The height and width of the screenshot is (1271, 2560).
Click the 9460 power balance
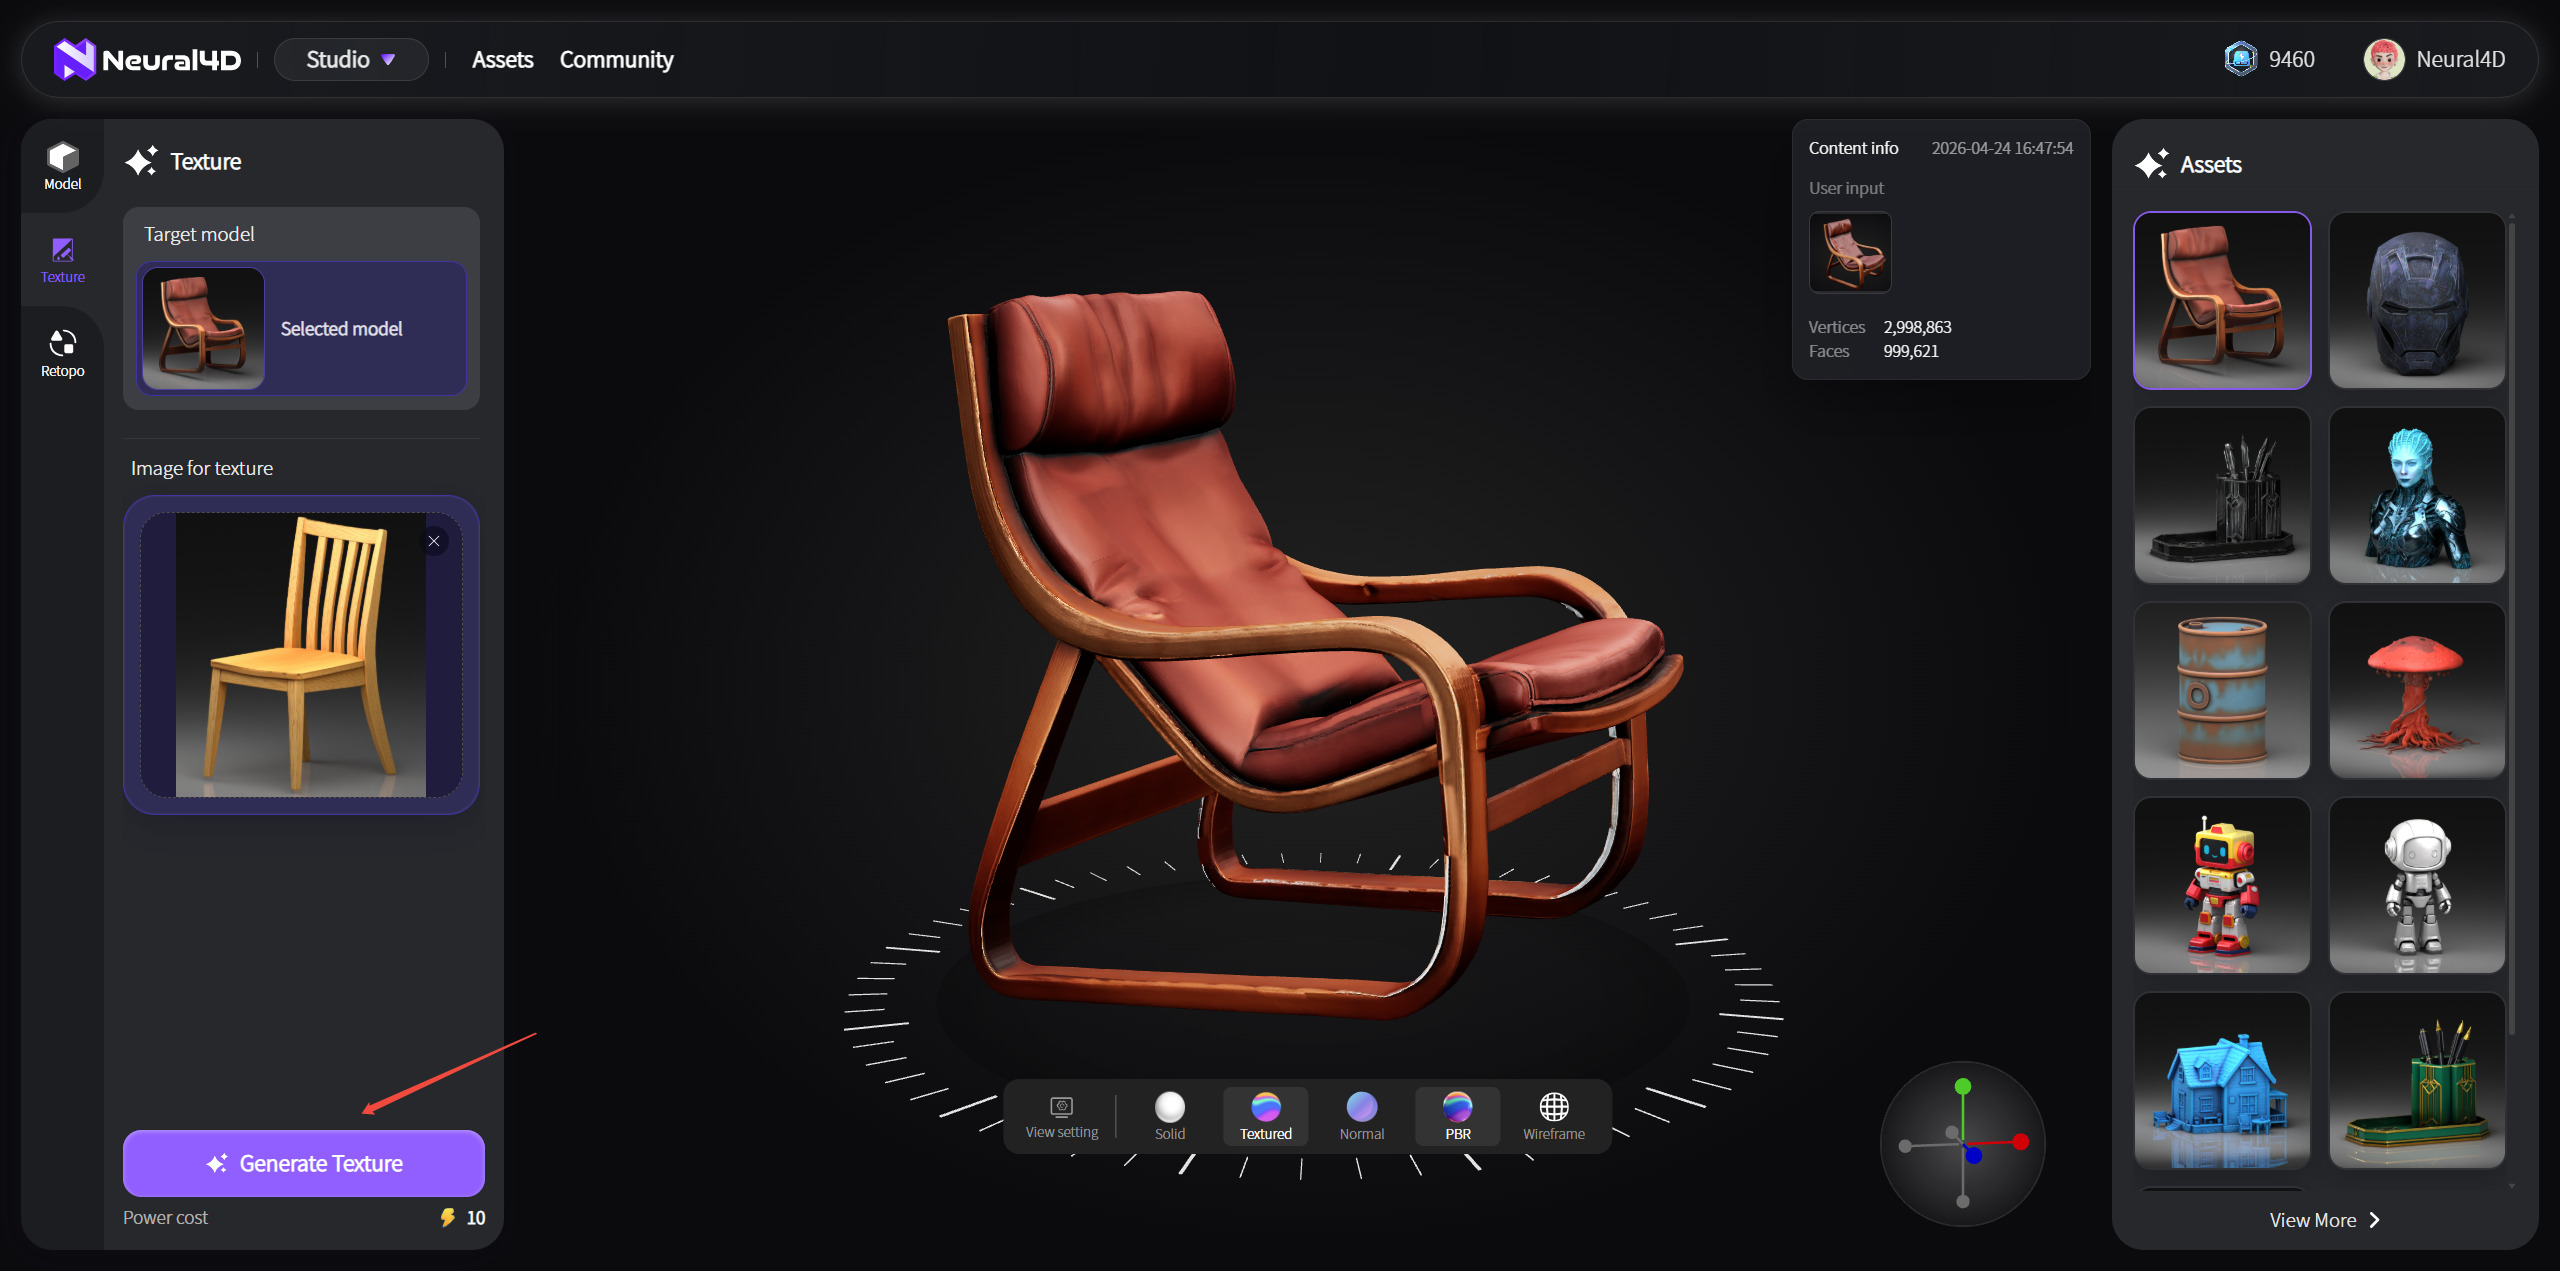2291,59
